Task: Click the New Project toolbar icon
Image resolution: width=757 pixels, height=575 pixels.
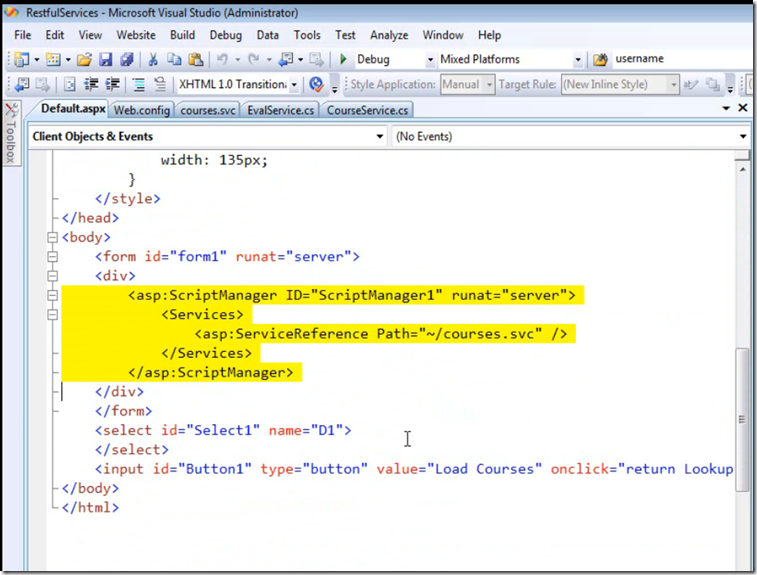Action: [22, 59]
